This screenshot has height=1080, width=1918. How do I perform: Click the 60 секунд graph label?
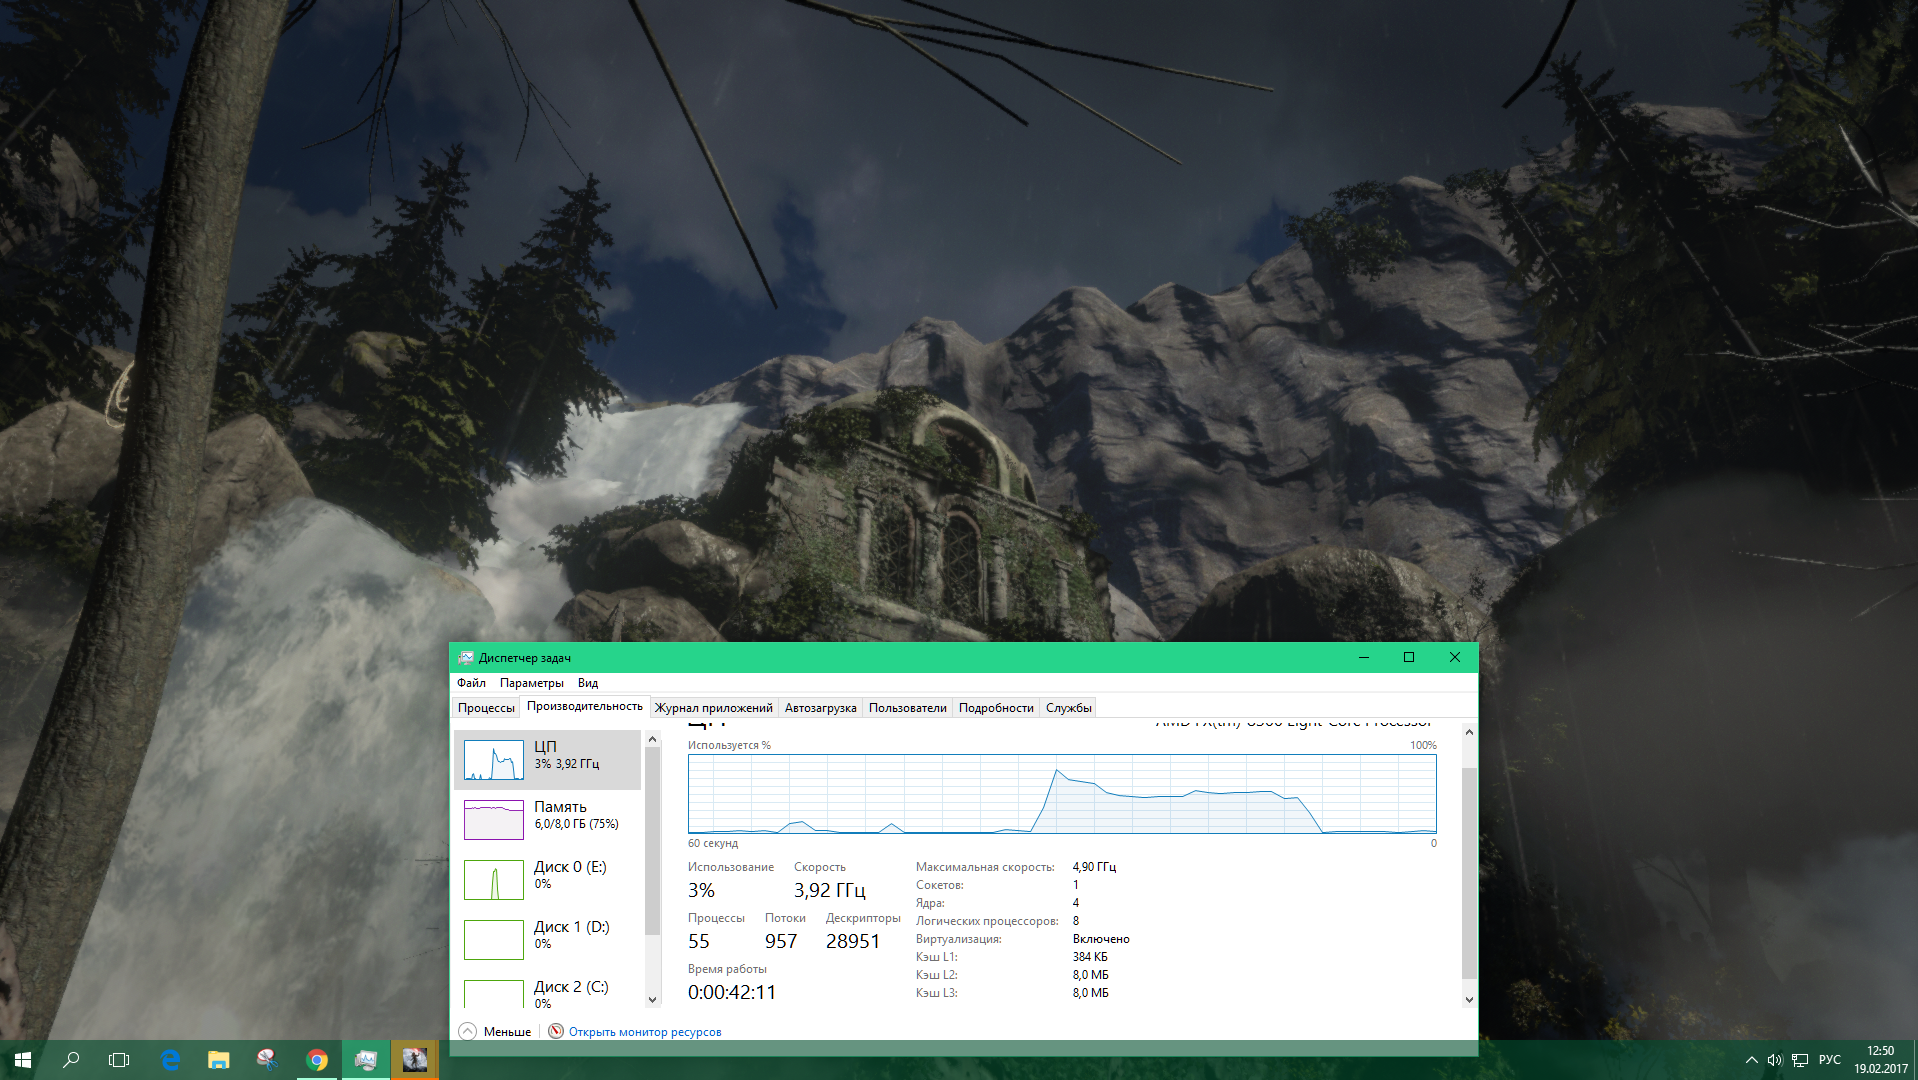click(713, 843)
